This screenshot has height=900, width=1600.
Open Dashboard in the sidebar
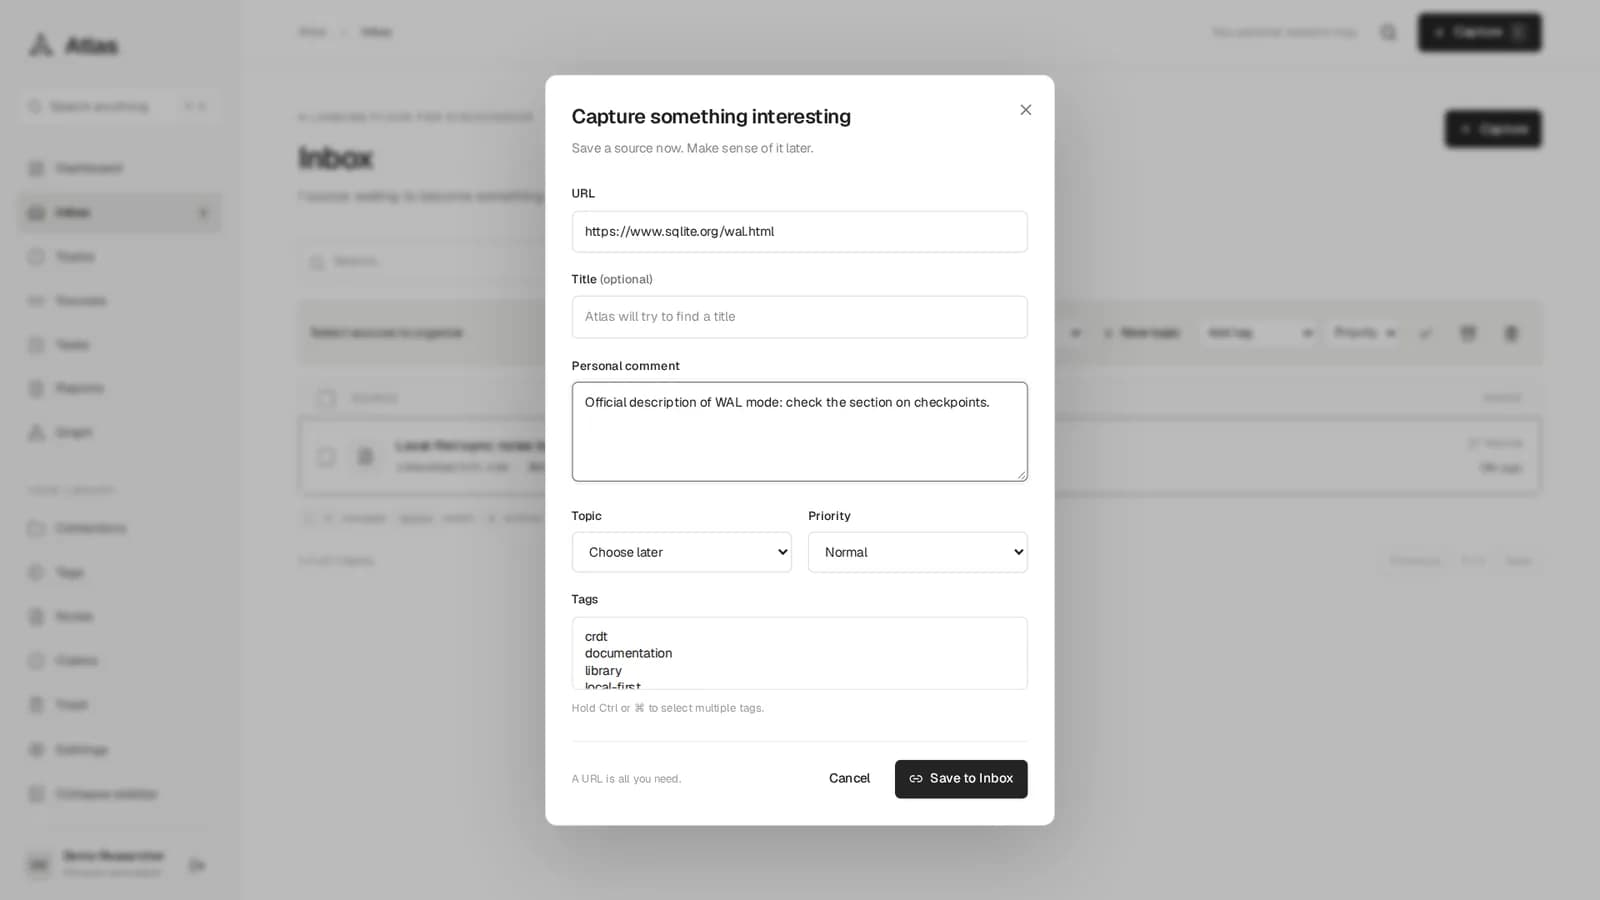(x=119, y=168)
